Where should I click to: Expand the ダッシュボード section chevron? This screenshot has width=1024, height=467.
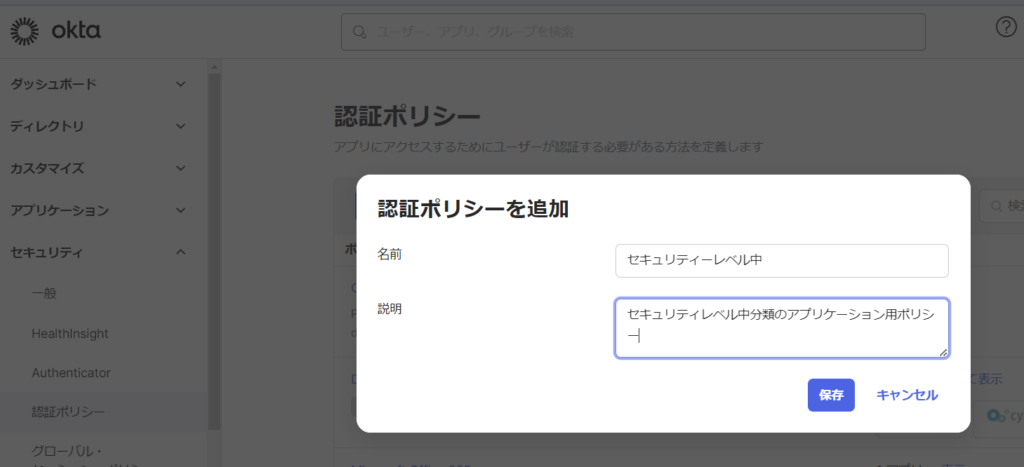(181, 84)
